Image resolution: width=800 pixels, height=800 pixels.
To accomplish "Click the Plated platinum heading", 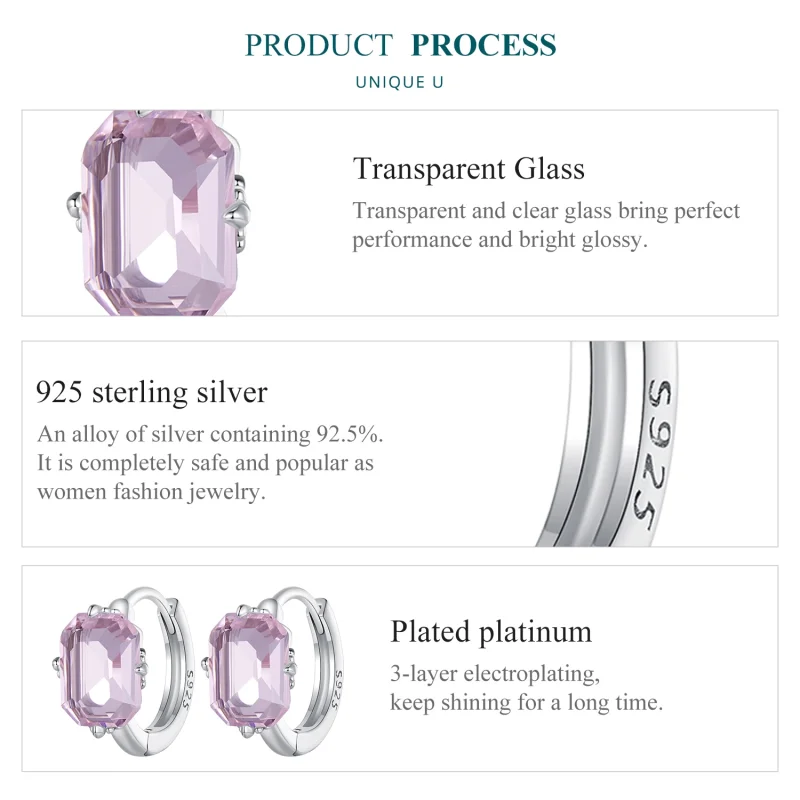I will tap(491, 631).
